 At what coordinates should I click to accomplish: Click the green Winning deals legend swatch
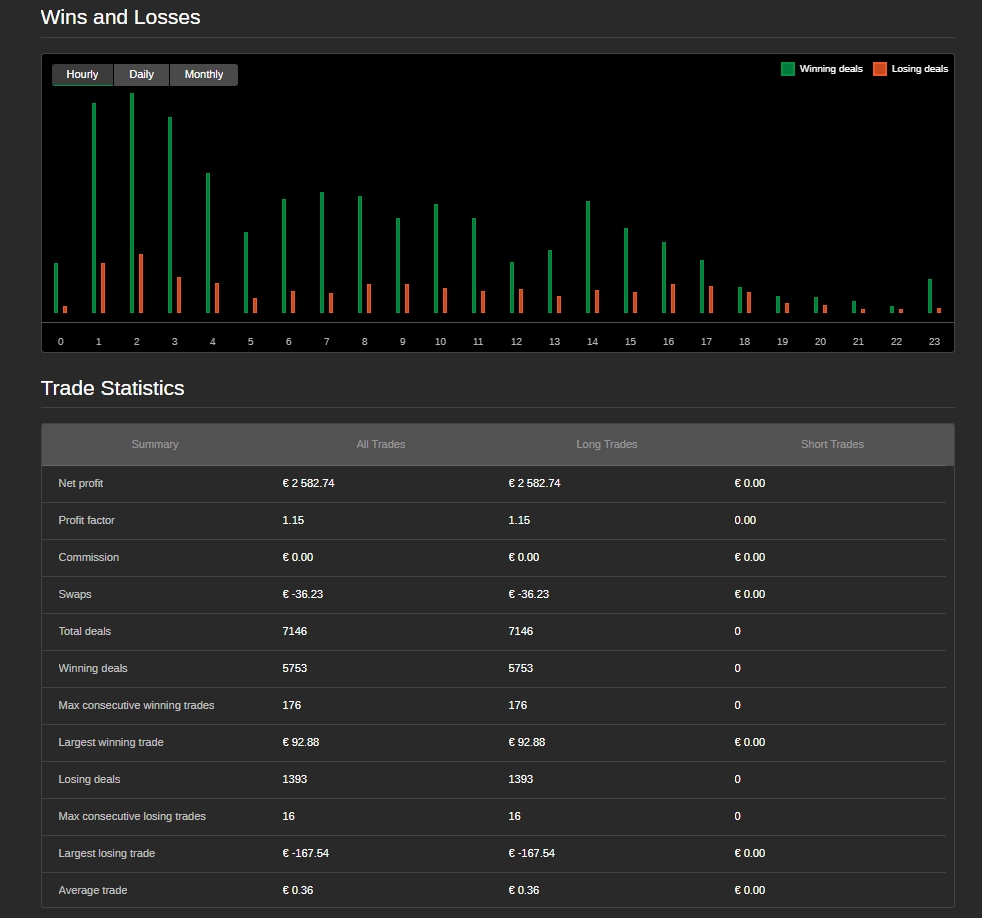coord(788,69)
